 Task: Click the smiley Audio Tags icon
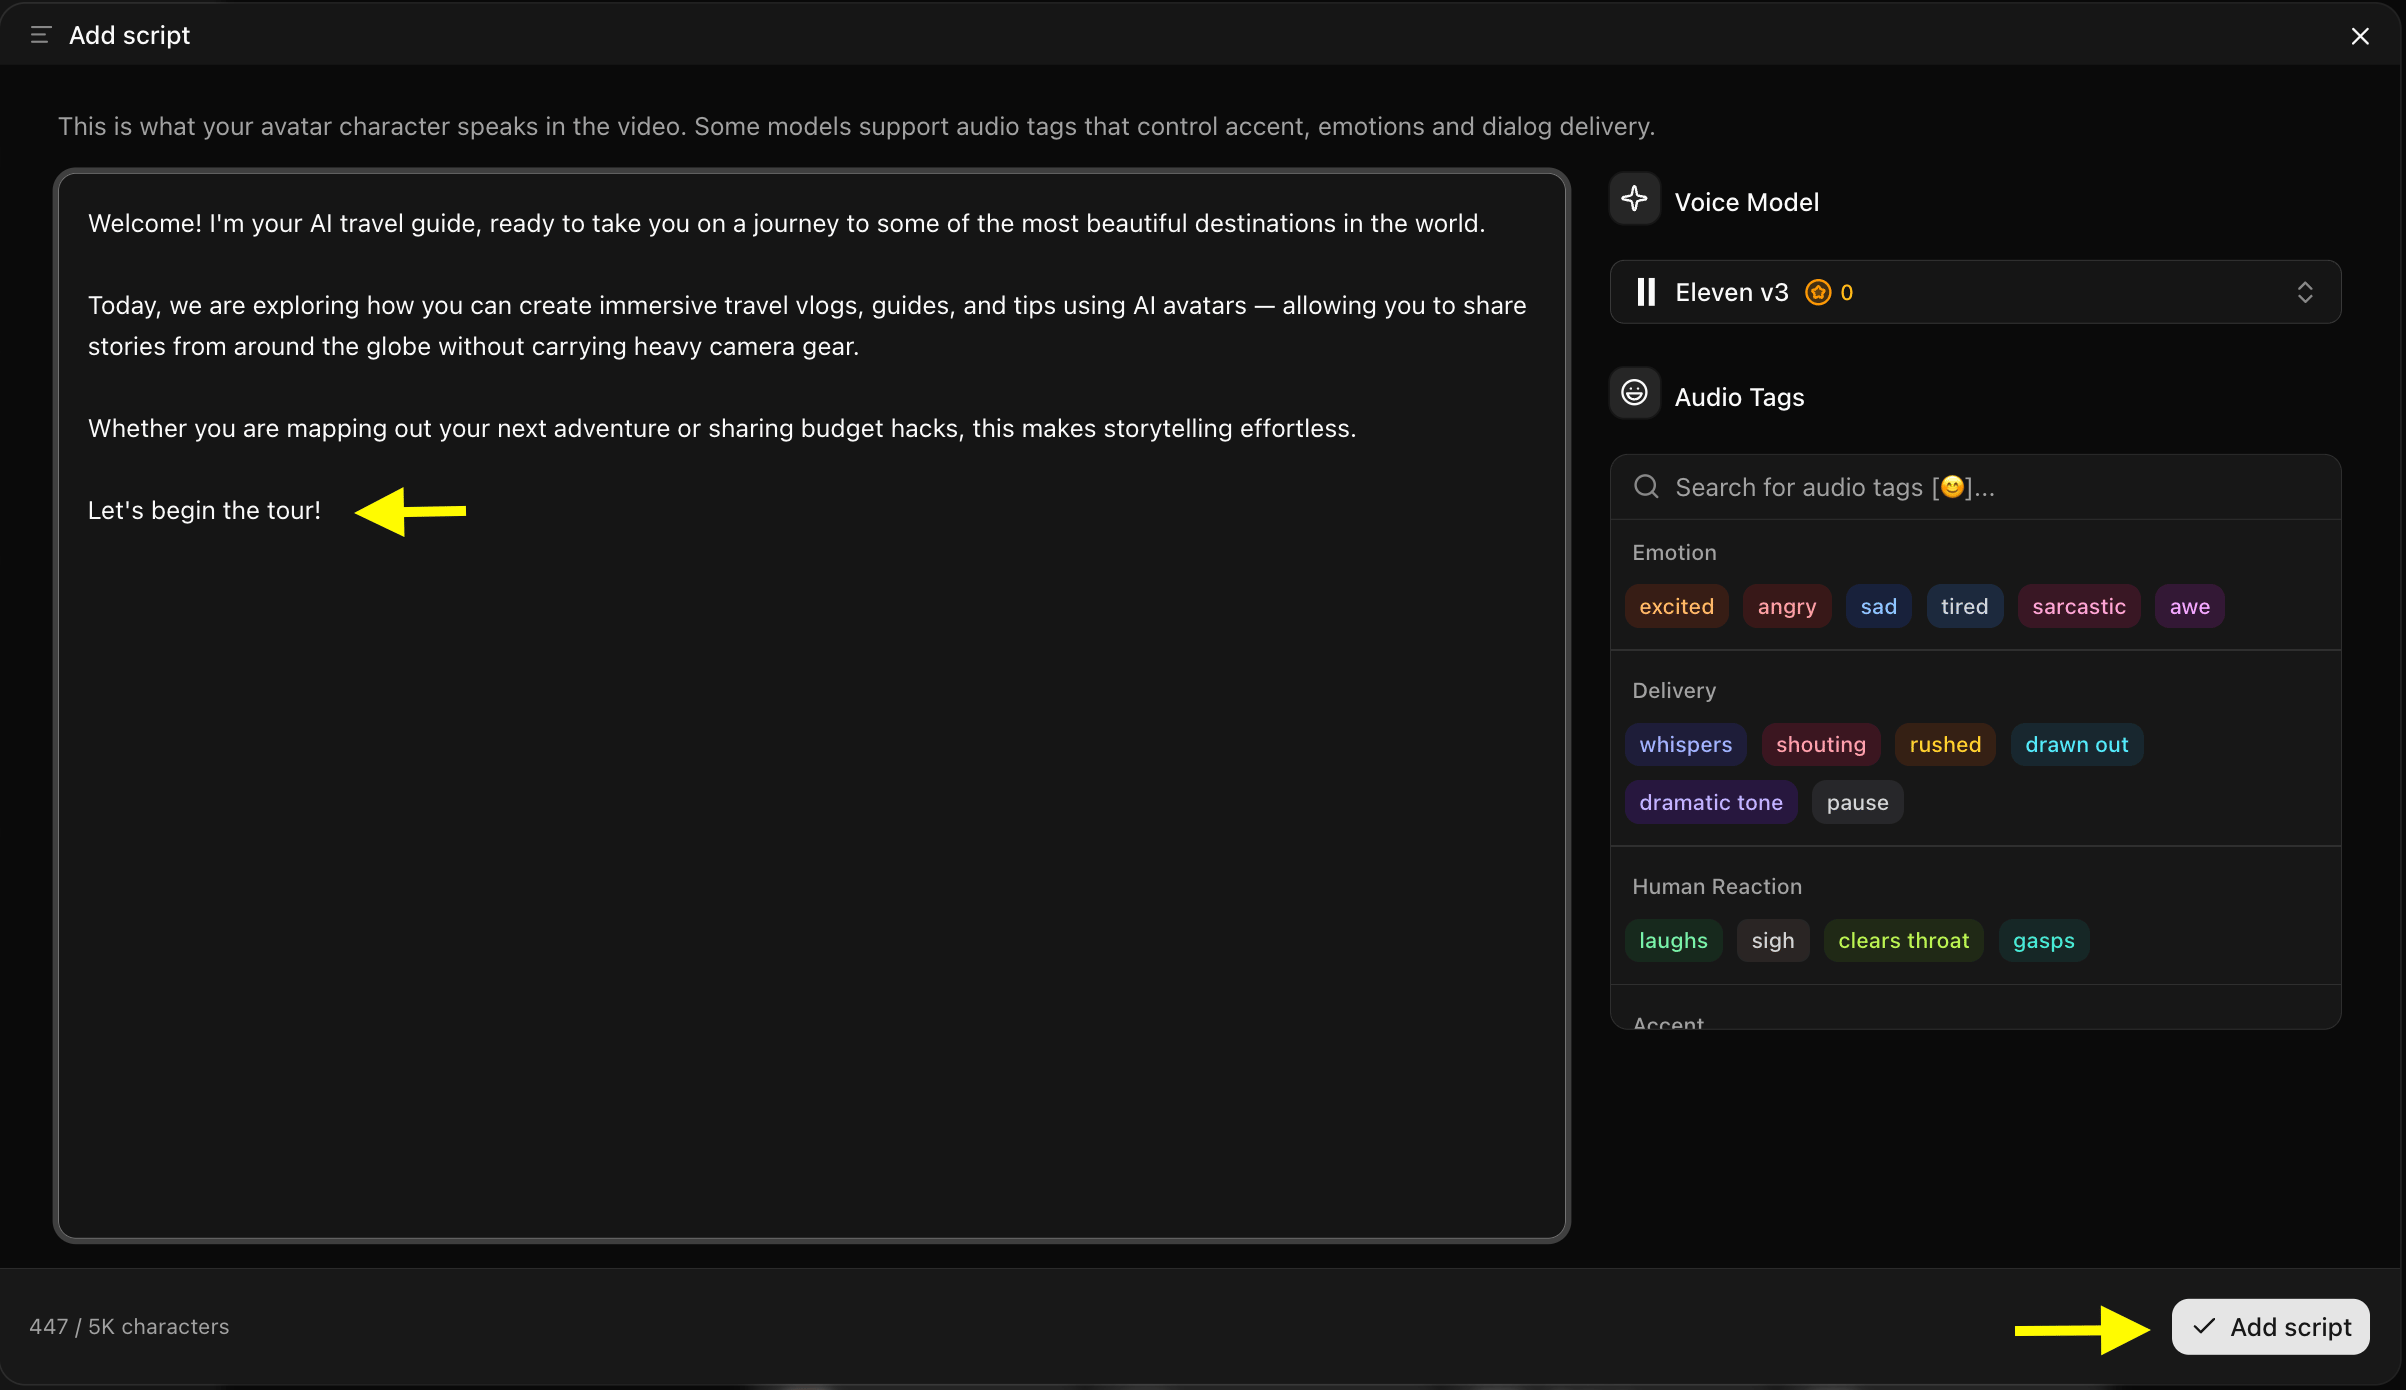(x=1634, y=393)
